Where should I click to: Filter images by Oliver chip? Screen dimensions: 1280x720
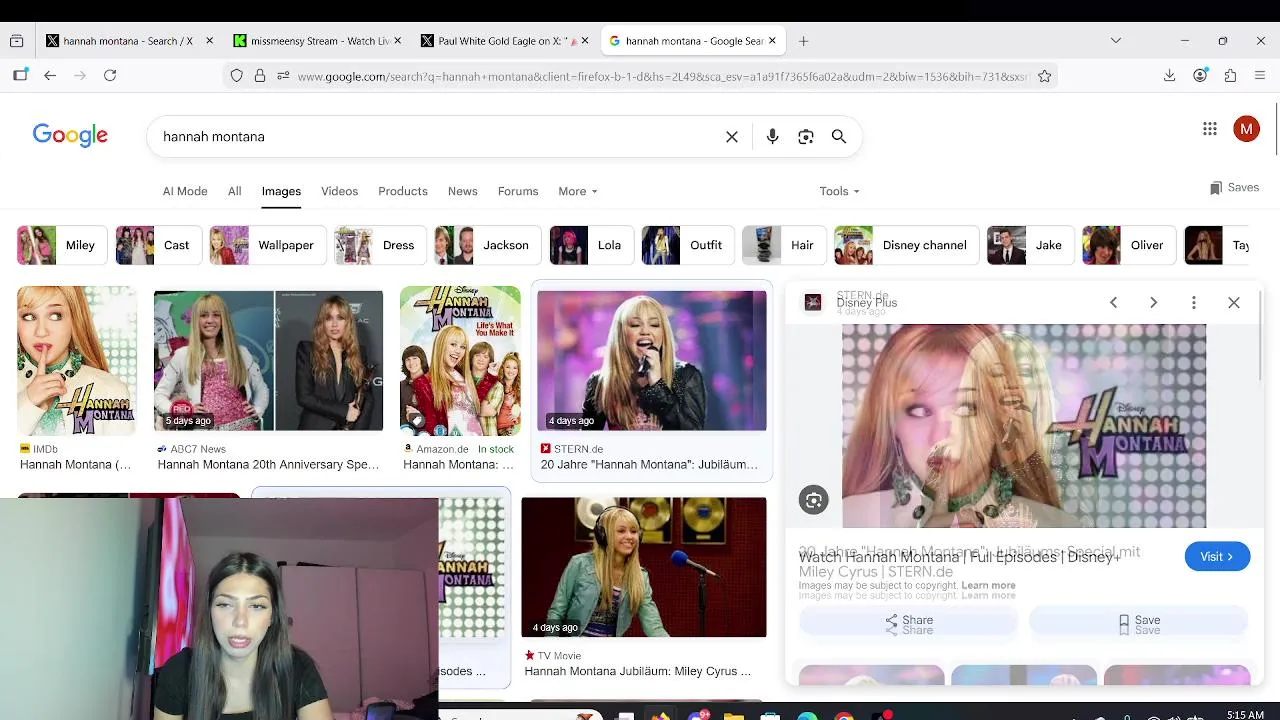(x=1127, y=245)
